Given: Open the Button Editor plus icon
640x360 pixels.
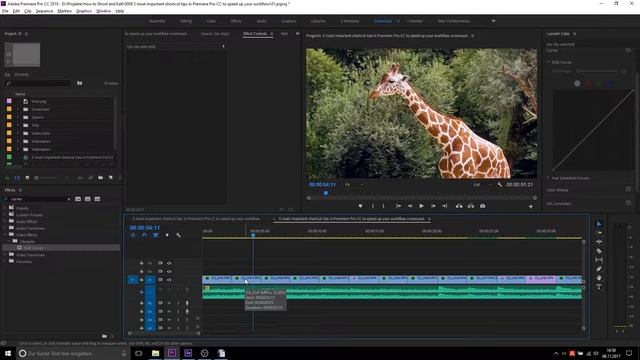Looking at the screenshot, I should click(x=531, y=207).
